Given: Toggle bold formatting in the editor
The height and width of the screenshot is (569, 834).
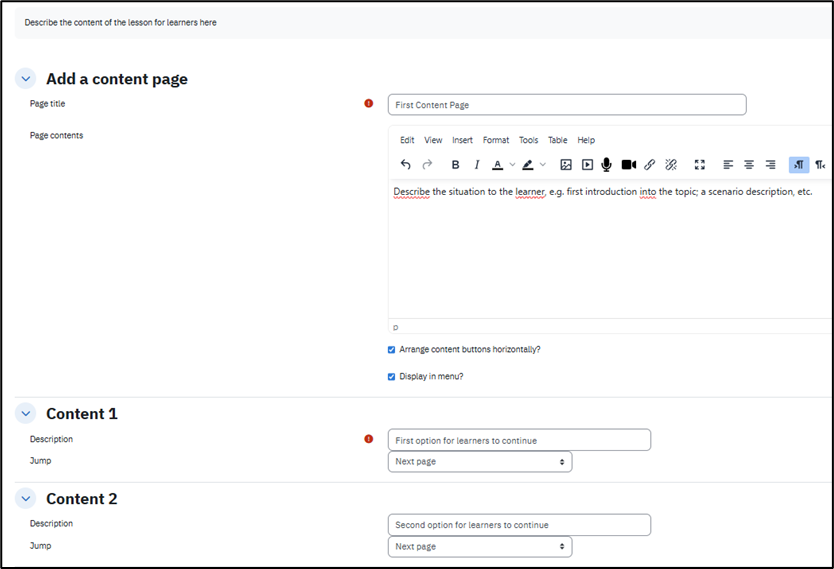Looking at the screenshot, I should click(x=455, y=165).
